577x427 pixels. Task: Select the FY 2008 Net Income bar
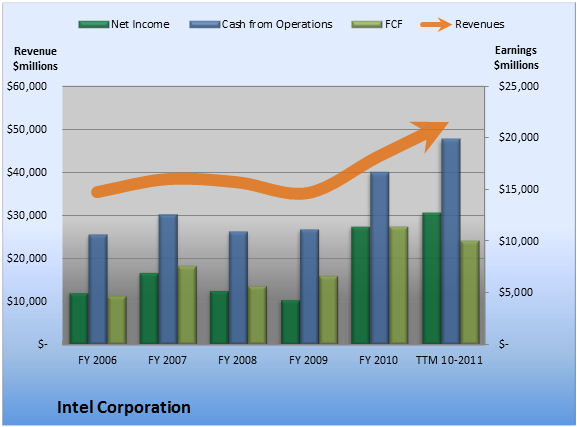click(219, 318)
